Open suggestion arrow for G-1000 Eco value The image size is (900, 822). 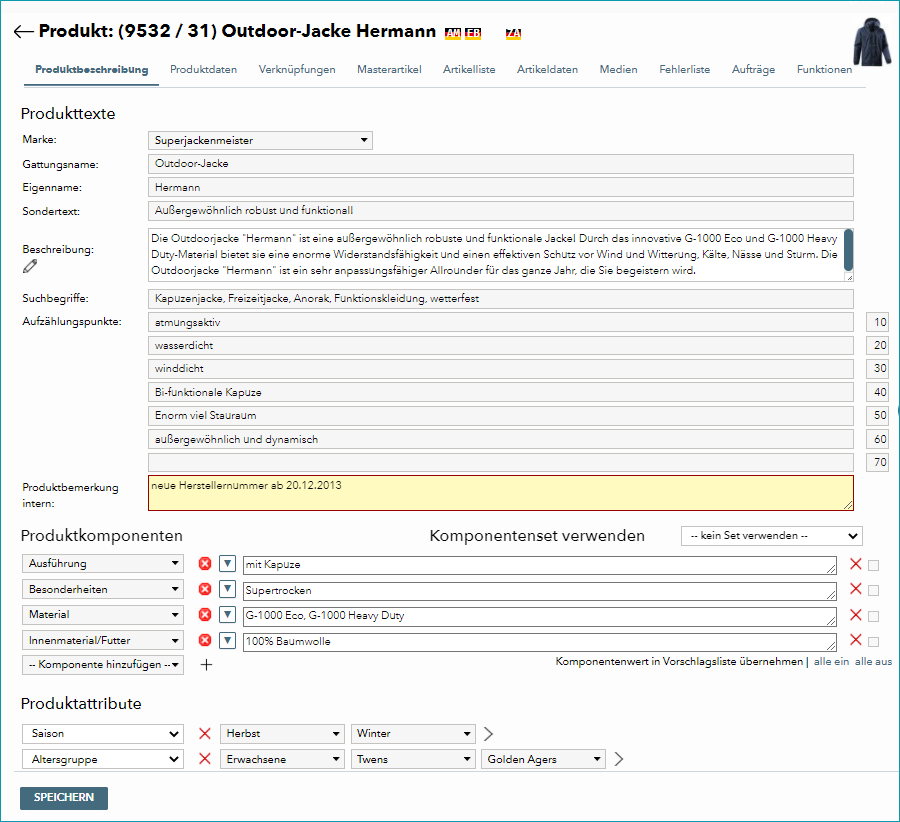tap(227, 615)
